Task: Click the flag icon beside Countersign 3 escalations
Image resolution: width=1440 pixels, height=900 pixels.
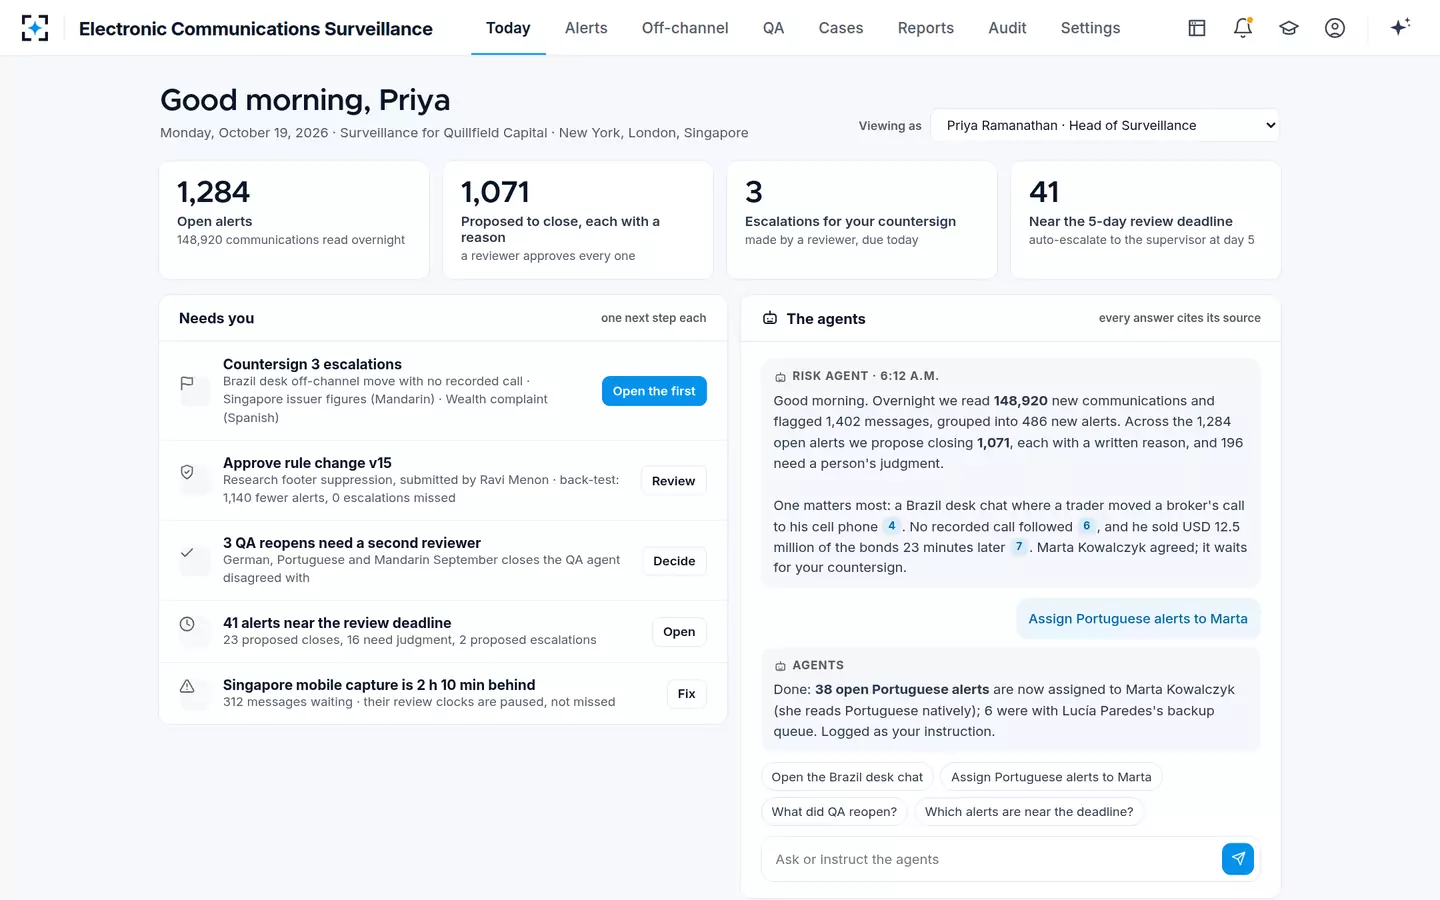Action: click(187, 383)
